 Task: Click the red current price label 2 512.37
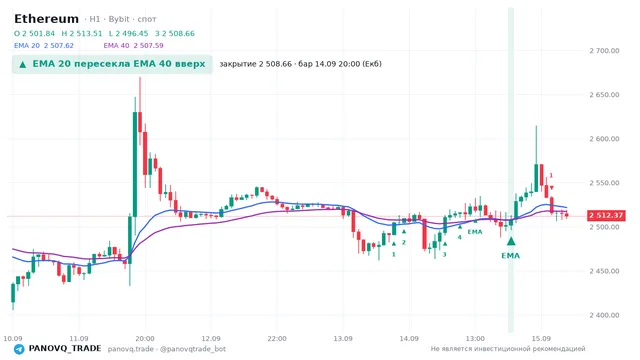(606, 215)
